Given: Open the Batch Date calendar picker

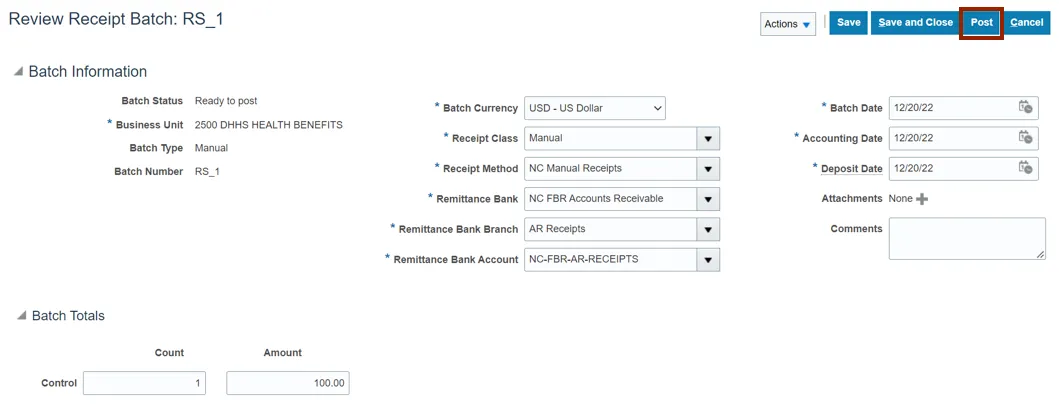Looking at the screenshot, I should point(1025,108).
